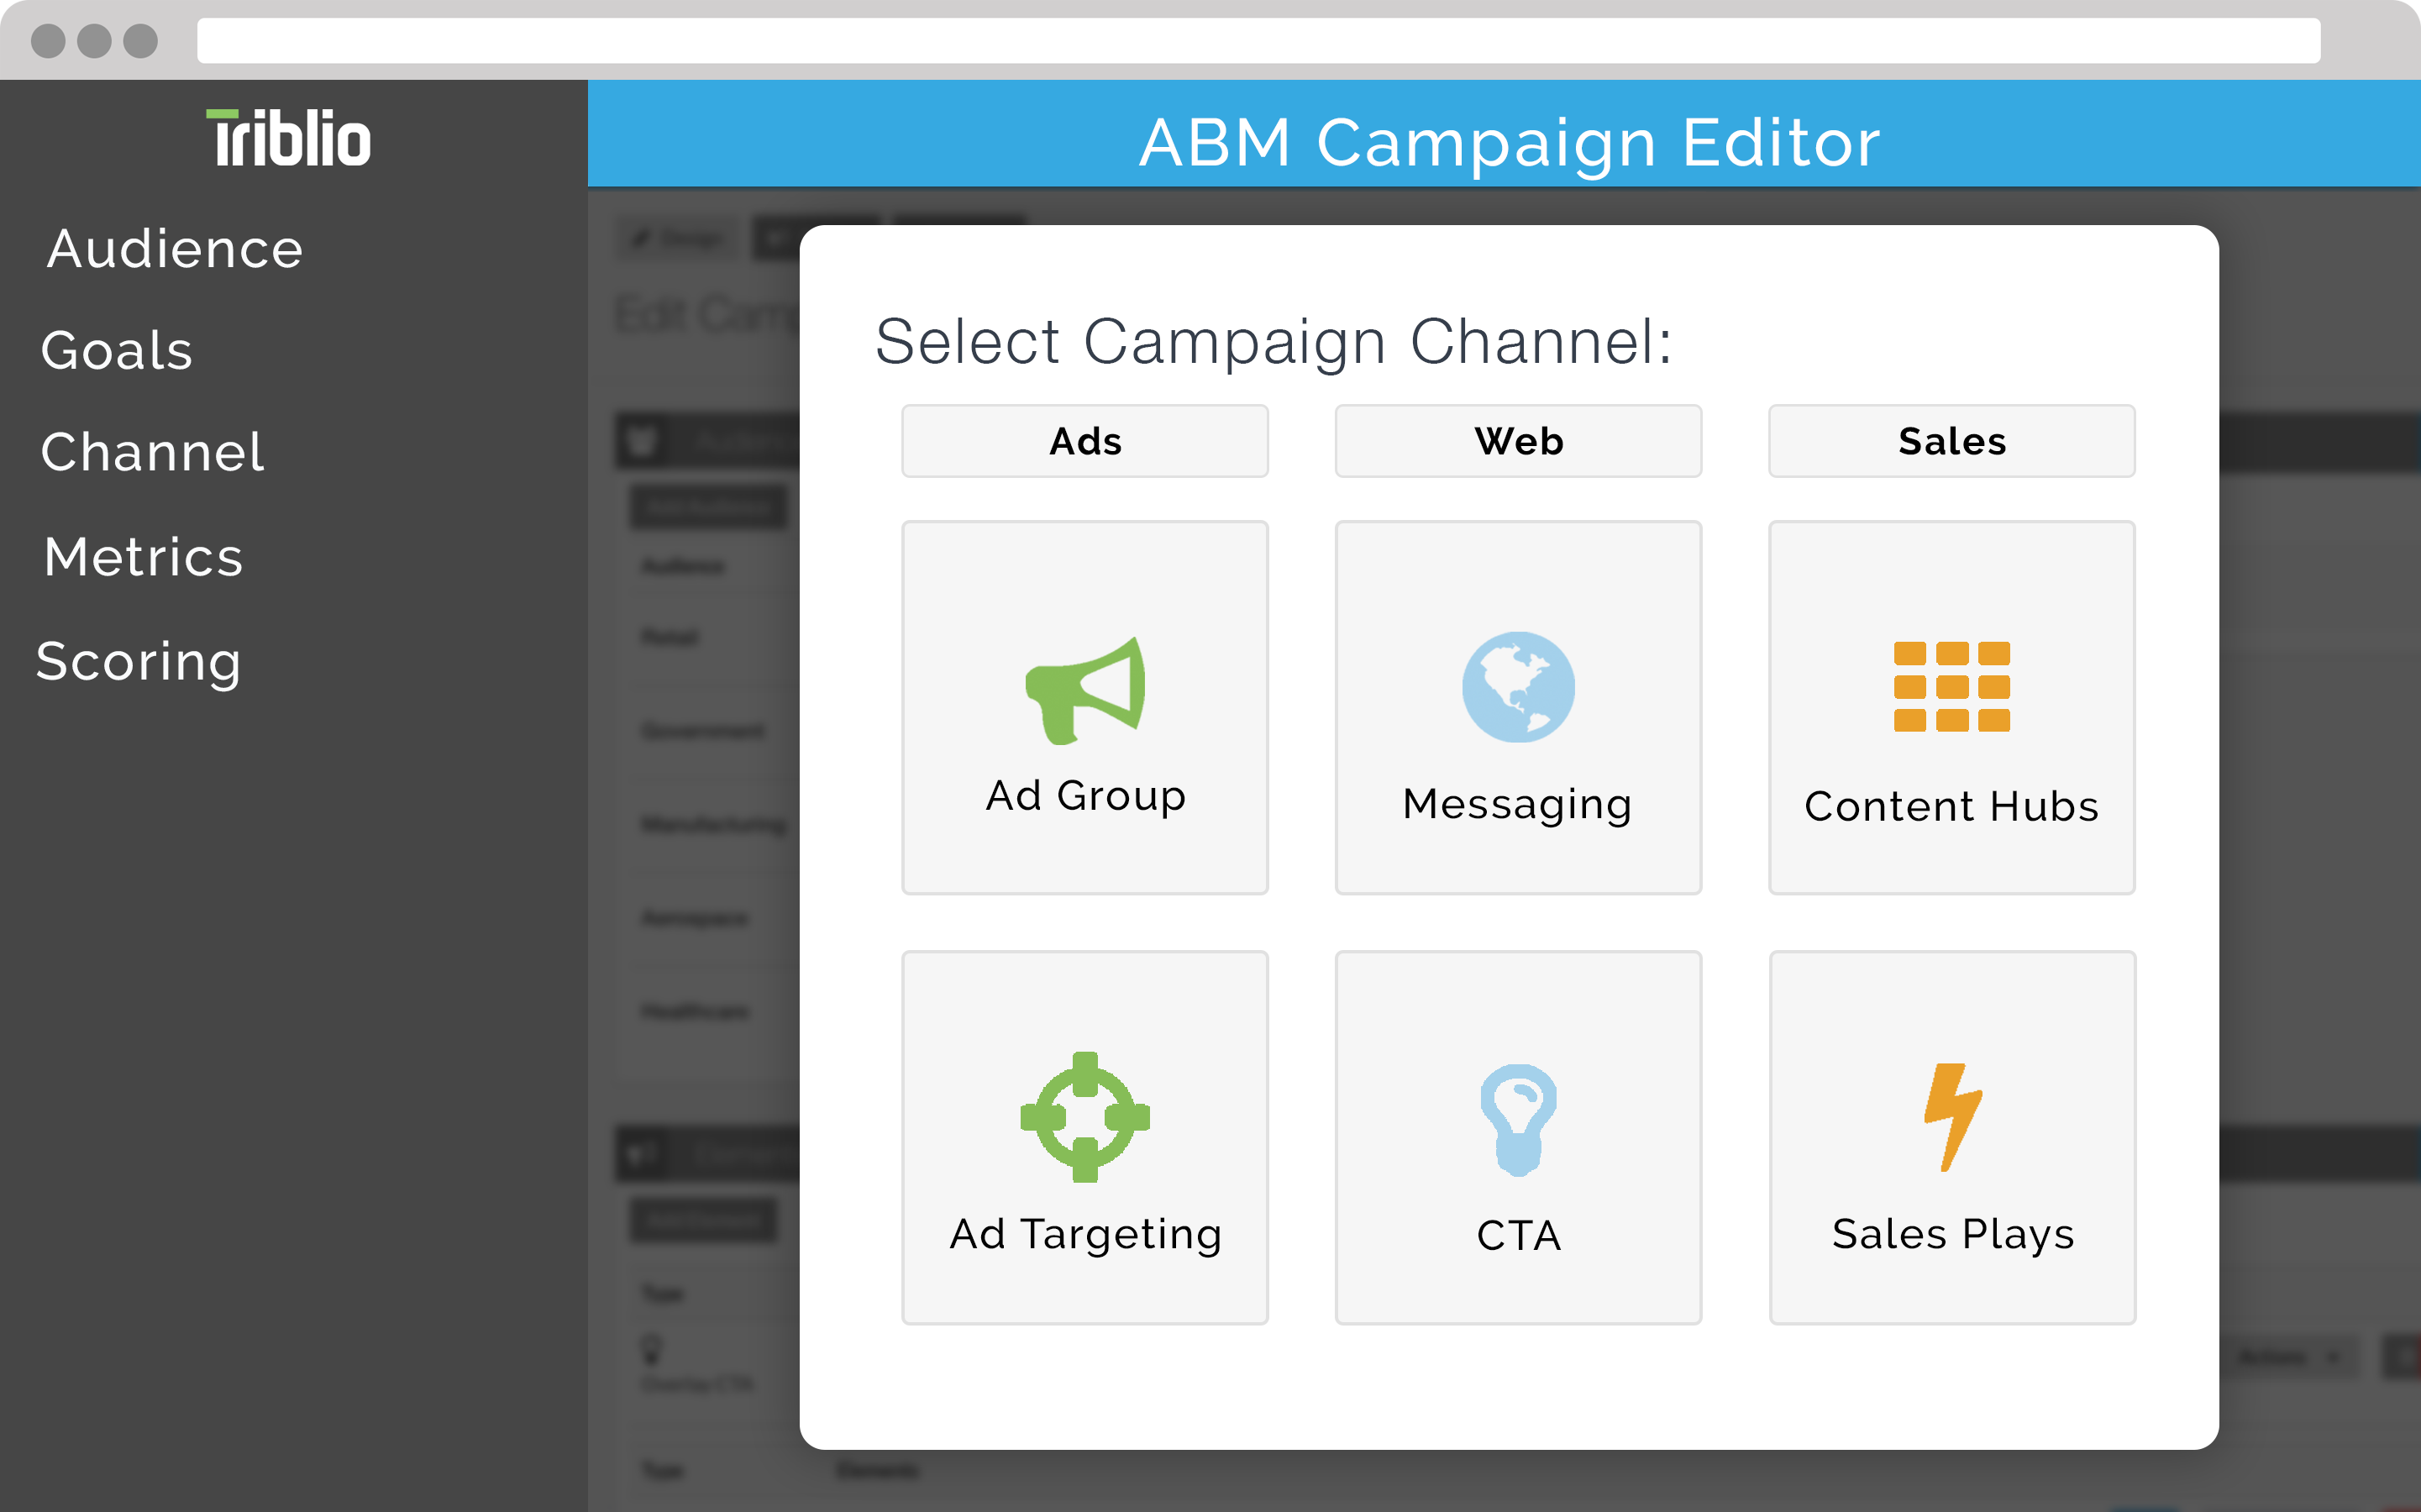This screenshot has height=1512, width=2421.
Task: Click the Ad Group label text
Action: [1085, 796]
